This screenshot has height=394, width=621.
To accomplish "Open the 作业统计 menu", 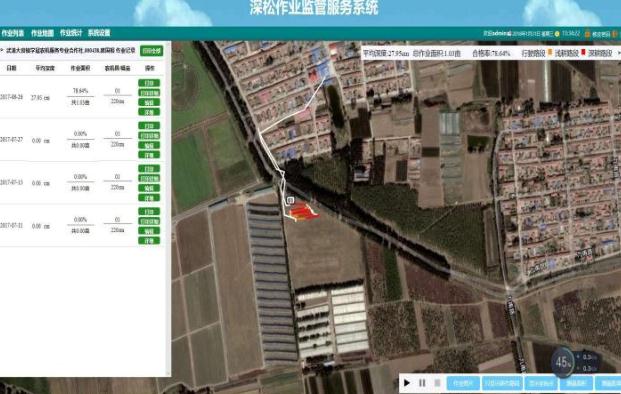I will click(71, 33).
